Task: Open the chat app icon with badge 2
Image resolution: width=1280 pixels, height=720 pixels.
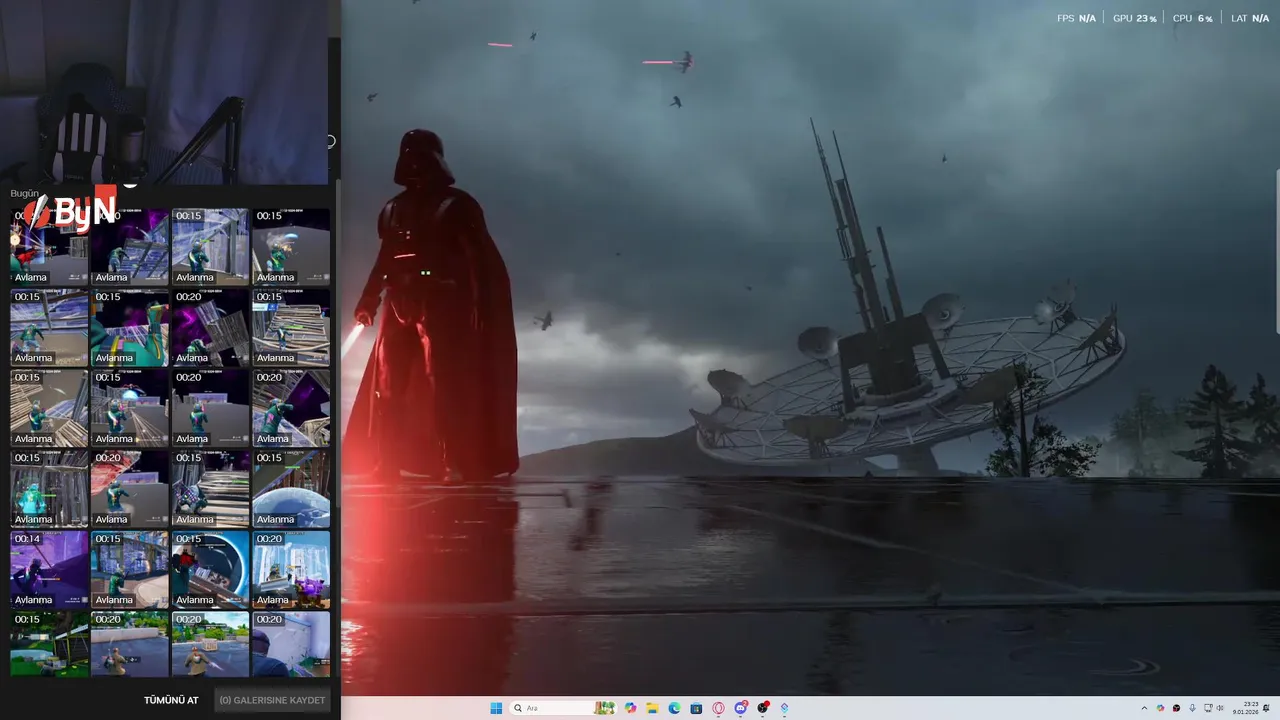Action: coord(741,708)
